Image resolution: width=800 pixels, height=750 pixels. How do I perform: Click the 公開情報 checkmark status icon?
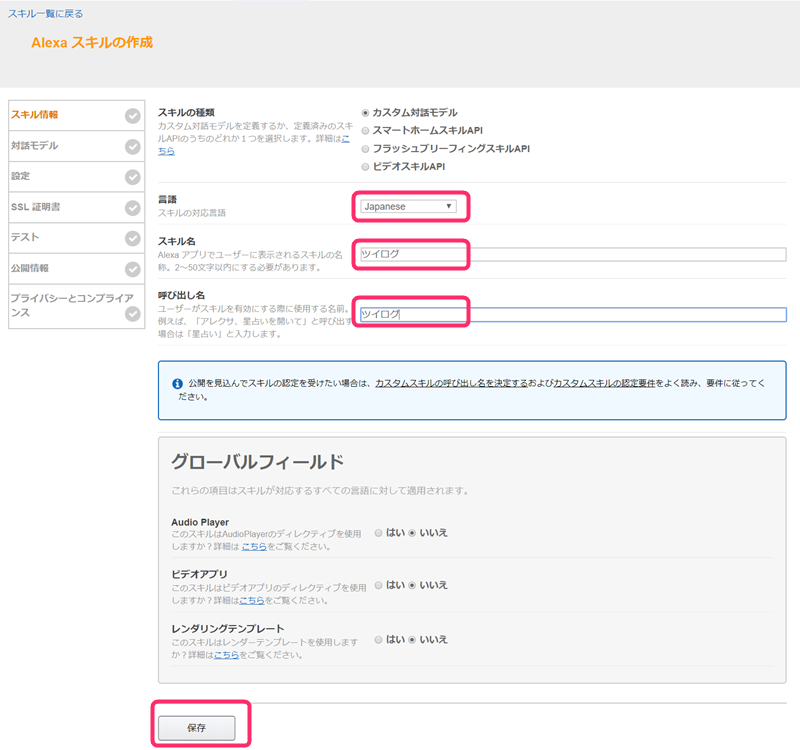(x=133, y=269)
